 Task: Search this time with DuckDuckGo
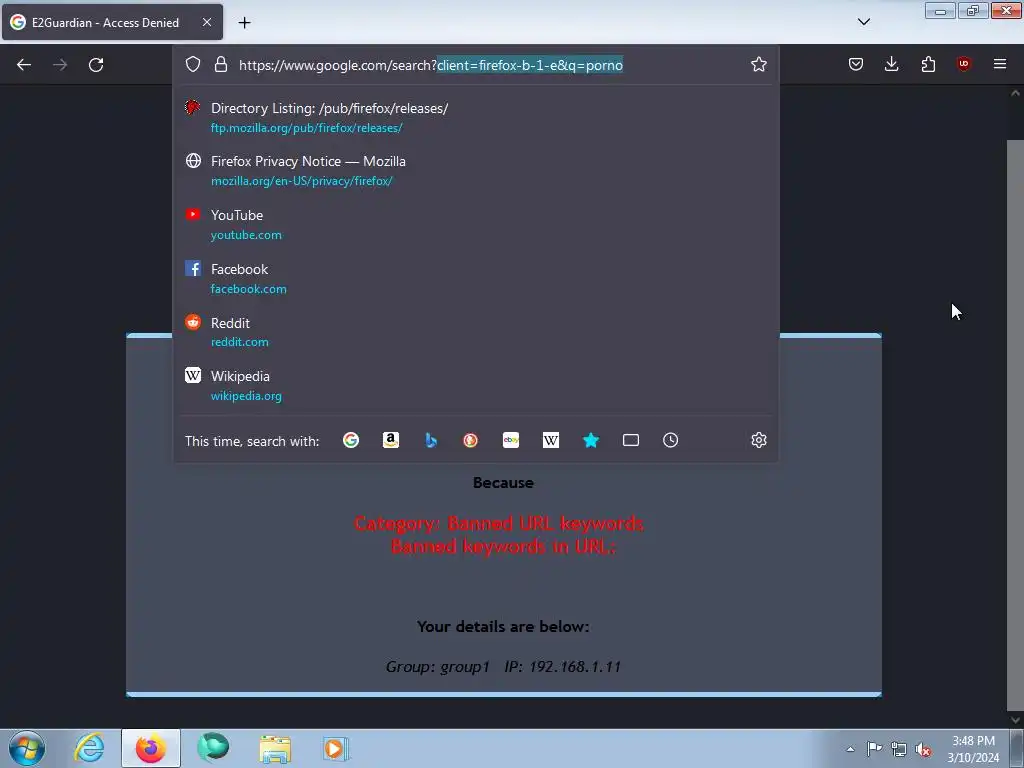[x=470, y=441]
